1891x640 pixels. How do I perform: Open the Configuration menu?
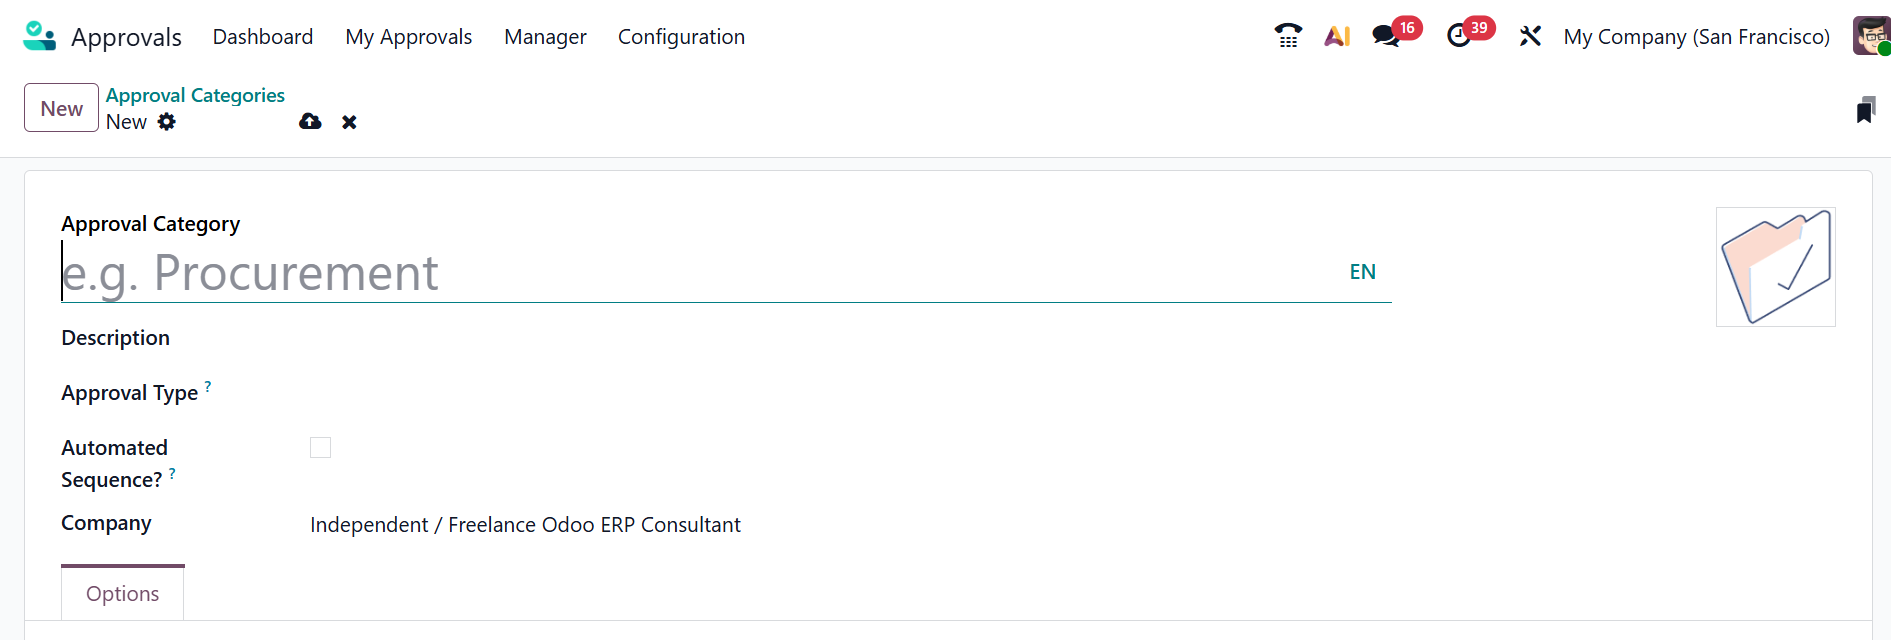click(681, 37)
